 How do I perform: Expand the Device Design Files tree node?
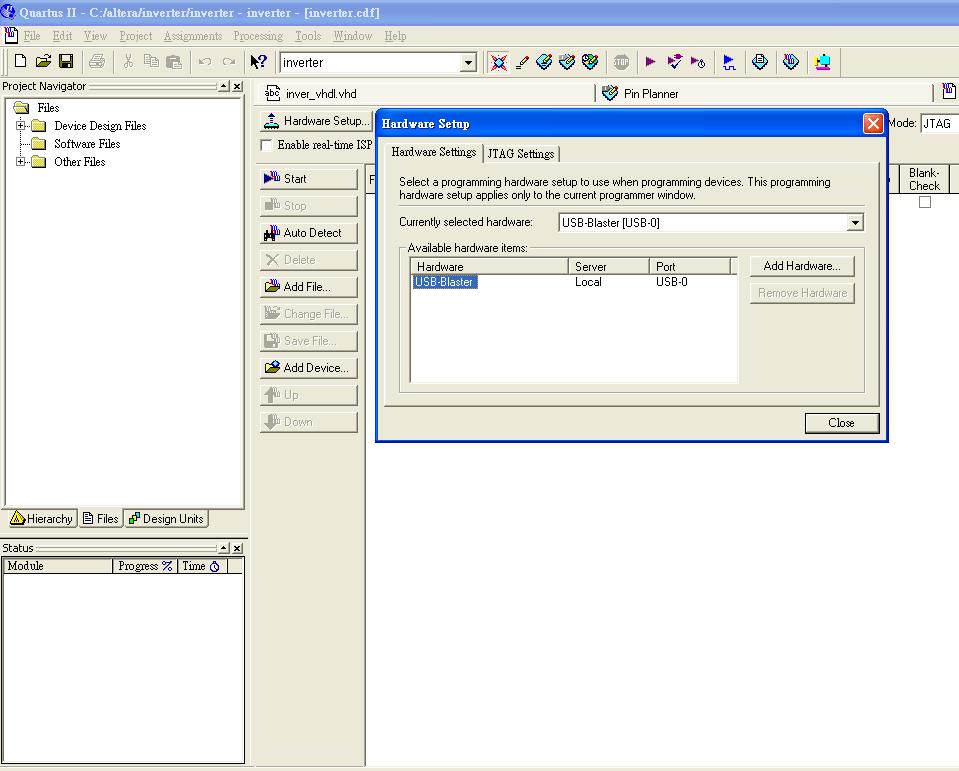[21, 126]
